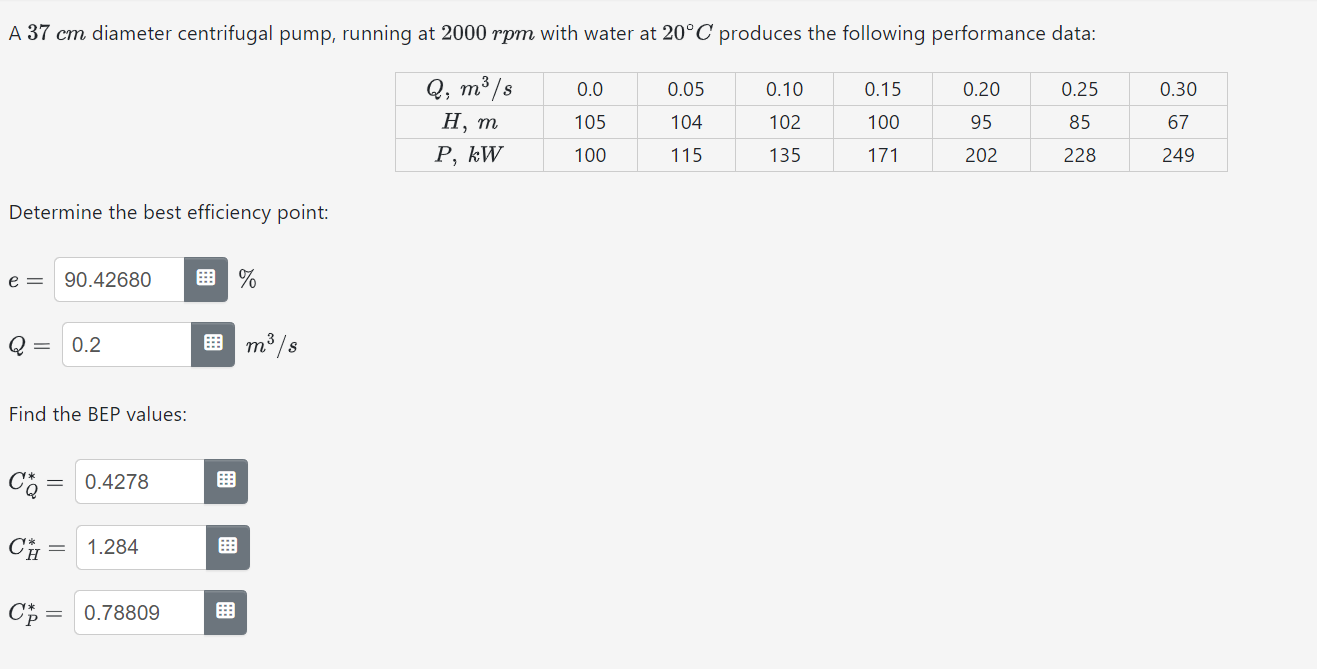
Task: Open the calculator keypad for C_H*
Action: coord(226,547)
